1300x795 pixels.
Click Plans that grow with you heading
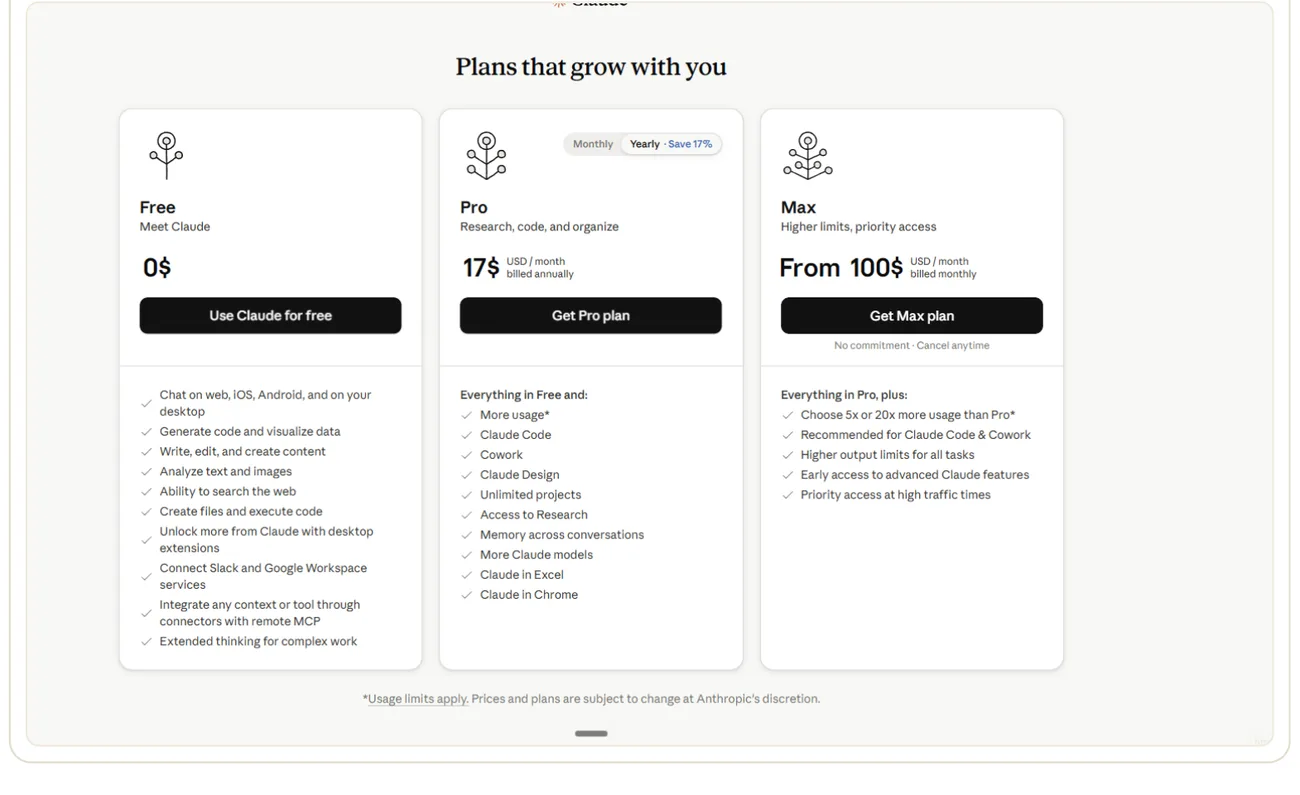pyautogui.click(x=591, y=67)
